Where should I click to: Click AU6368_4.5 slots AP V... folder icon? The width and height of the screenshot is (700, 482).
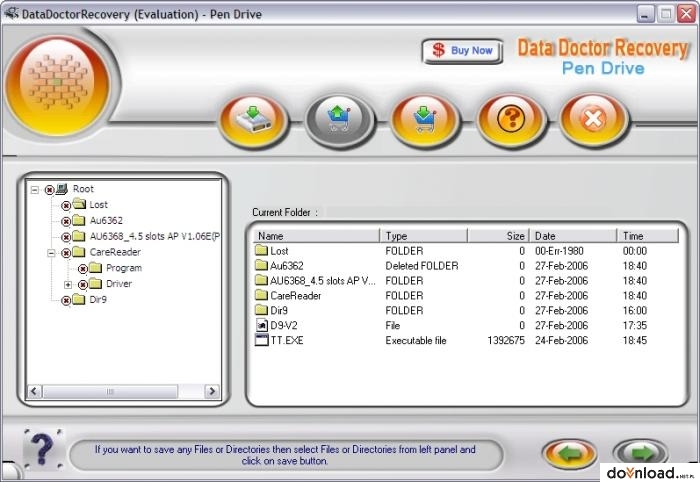261,280
